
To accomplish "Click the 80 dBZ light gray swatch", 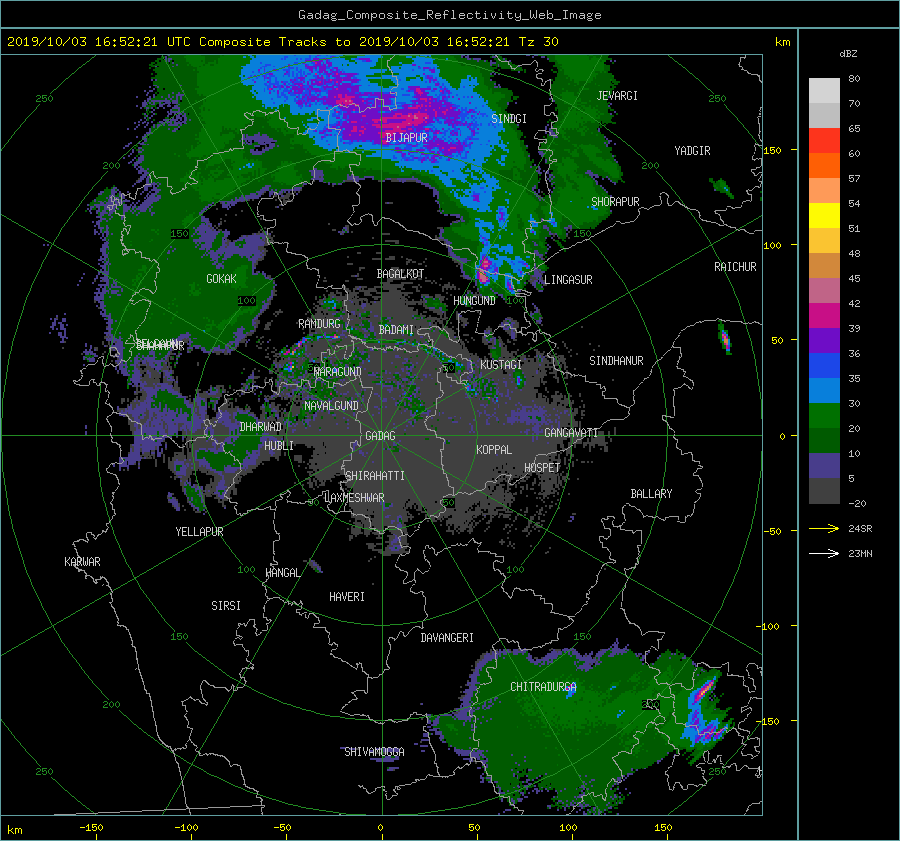I will tap(824, 91).
